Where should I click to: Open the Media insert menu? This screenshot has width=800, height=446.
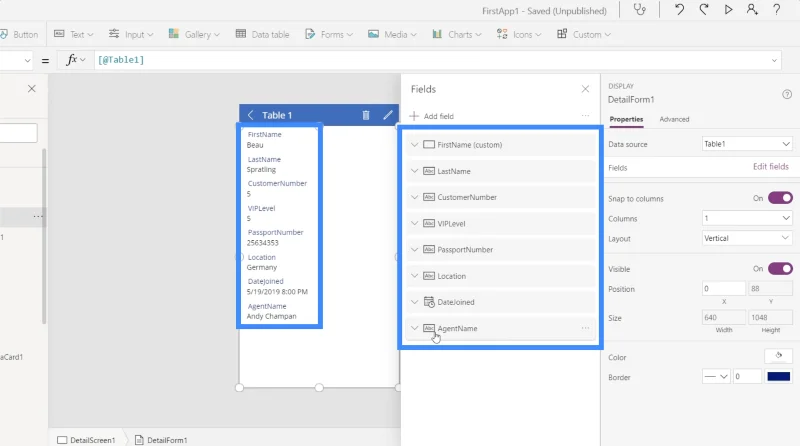coord(392,34)
